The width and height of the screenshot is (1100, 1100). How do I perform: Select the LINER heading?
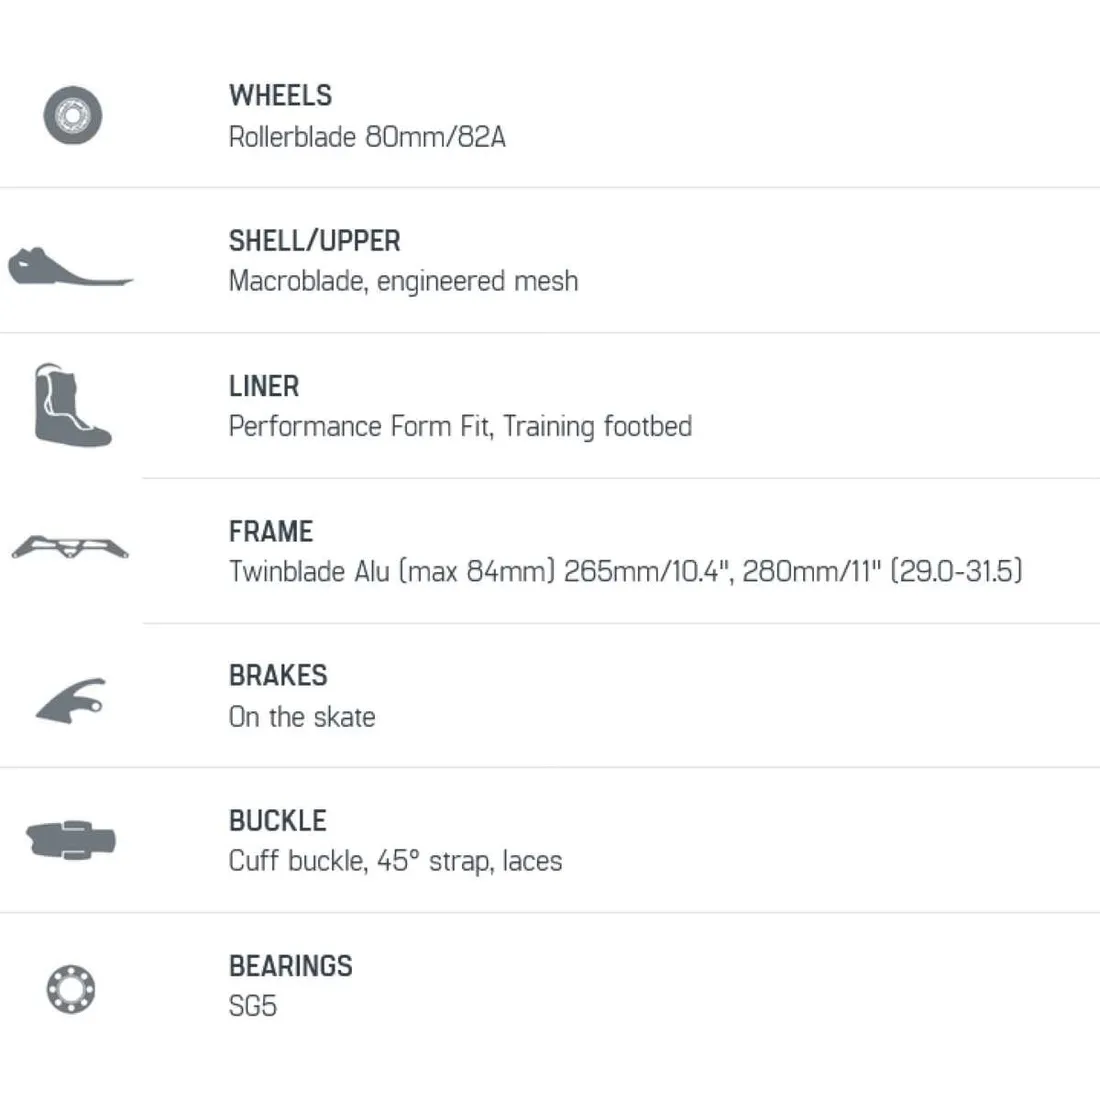pyautogui.click(x=264, y=386)
